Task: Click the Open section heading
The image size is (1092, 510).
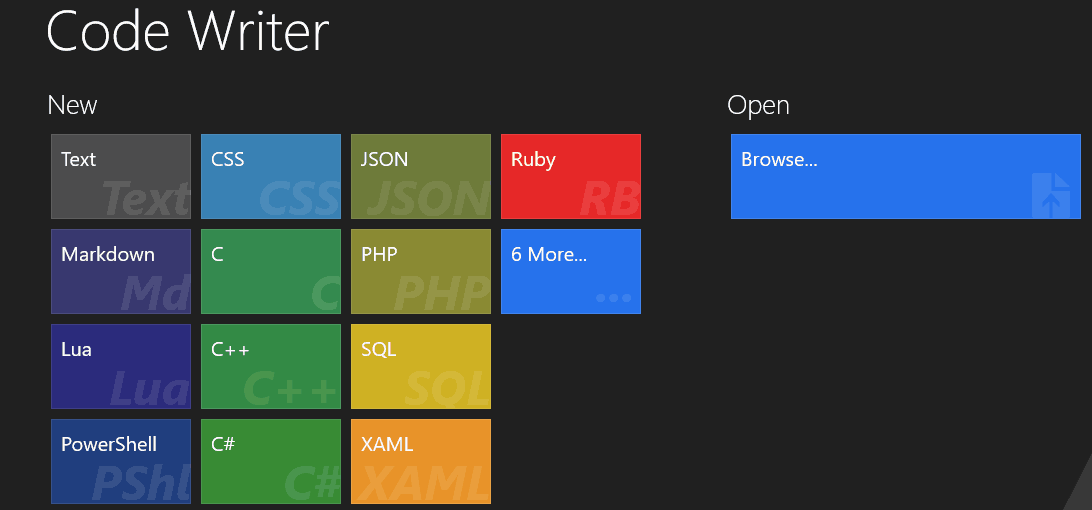Action: (758, 105)
